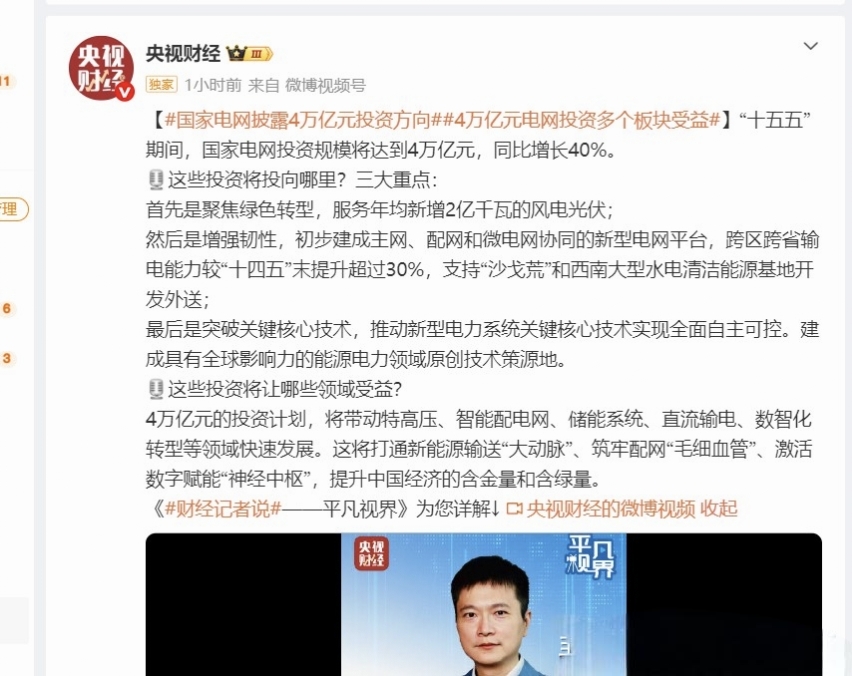
Task: Click the 1小时前 post timestamp
Action: [212, 85]
